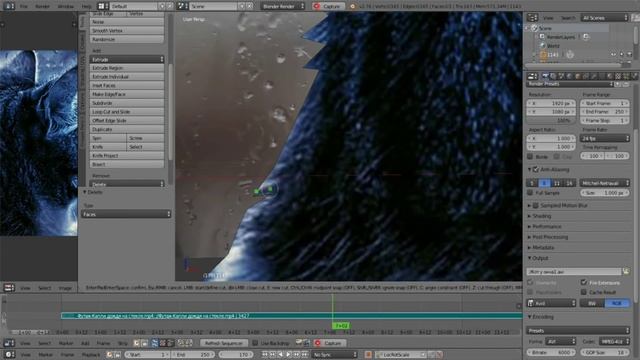Toggle the Anti-Aliasing checkbox
This screenshot has width=640, height=360.
pos(536,169)
